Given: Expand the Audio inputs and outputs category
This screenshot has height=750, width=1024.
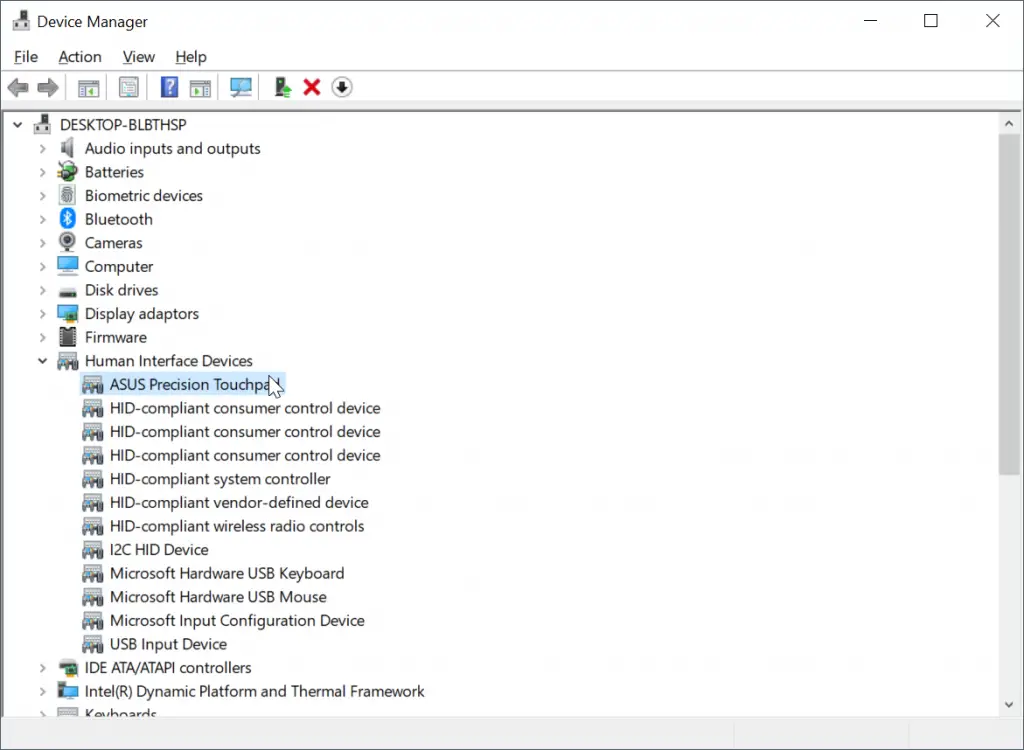Looking at the screenshot, I should pyautogui.click(x=41, y=147).
